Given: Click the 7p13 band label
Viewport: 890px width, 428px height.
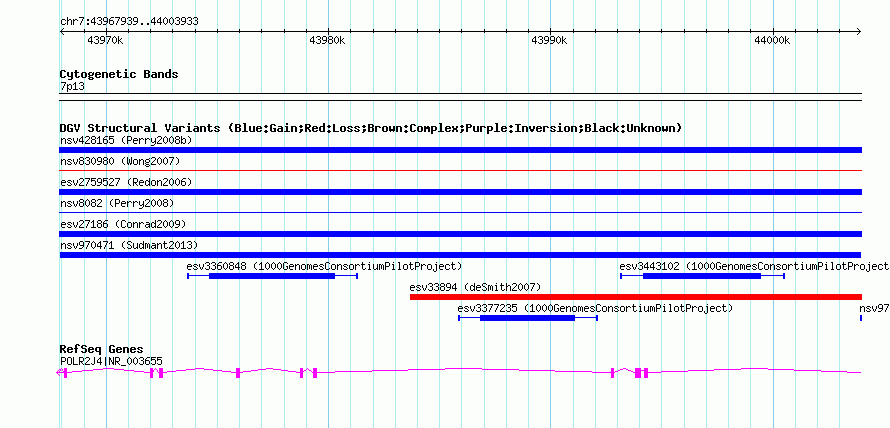Looking at the screenshot, I should coord(72,86).
